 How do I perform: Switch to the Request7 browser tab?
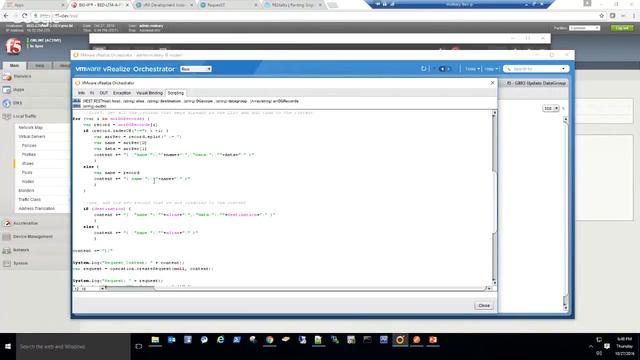pyautogui.click(x=229, y=5)
